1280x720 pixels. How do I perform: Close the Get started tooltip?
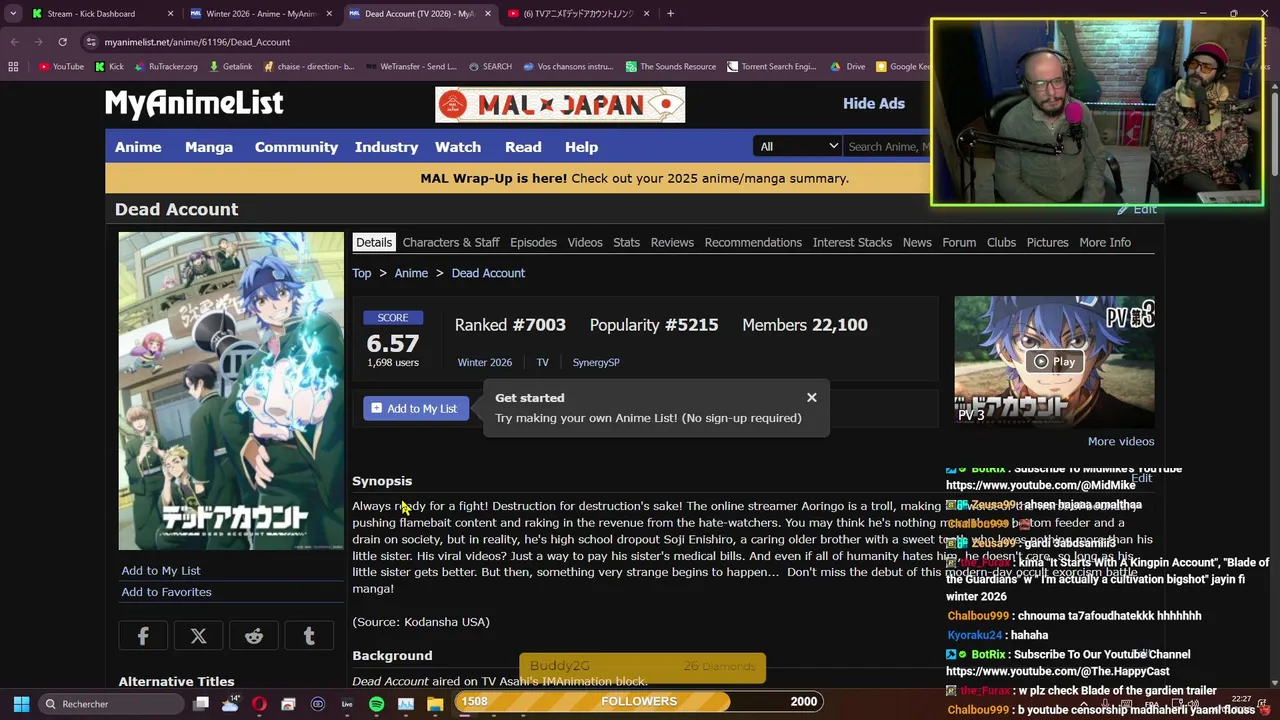[x=812, y=398]
